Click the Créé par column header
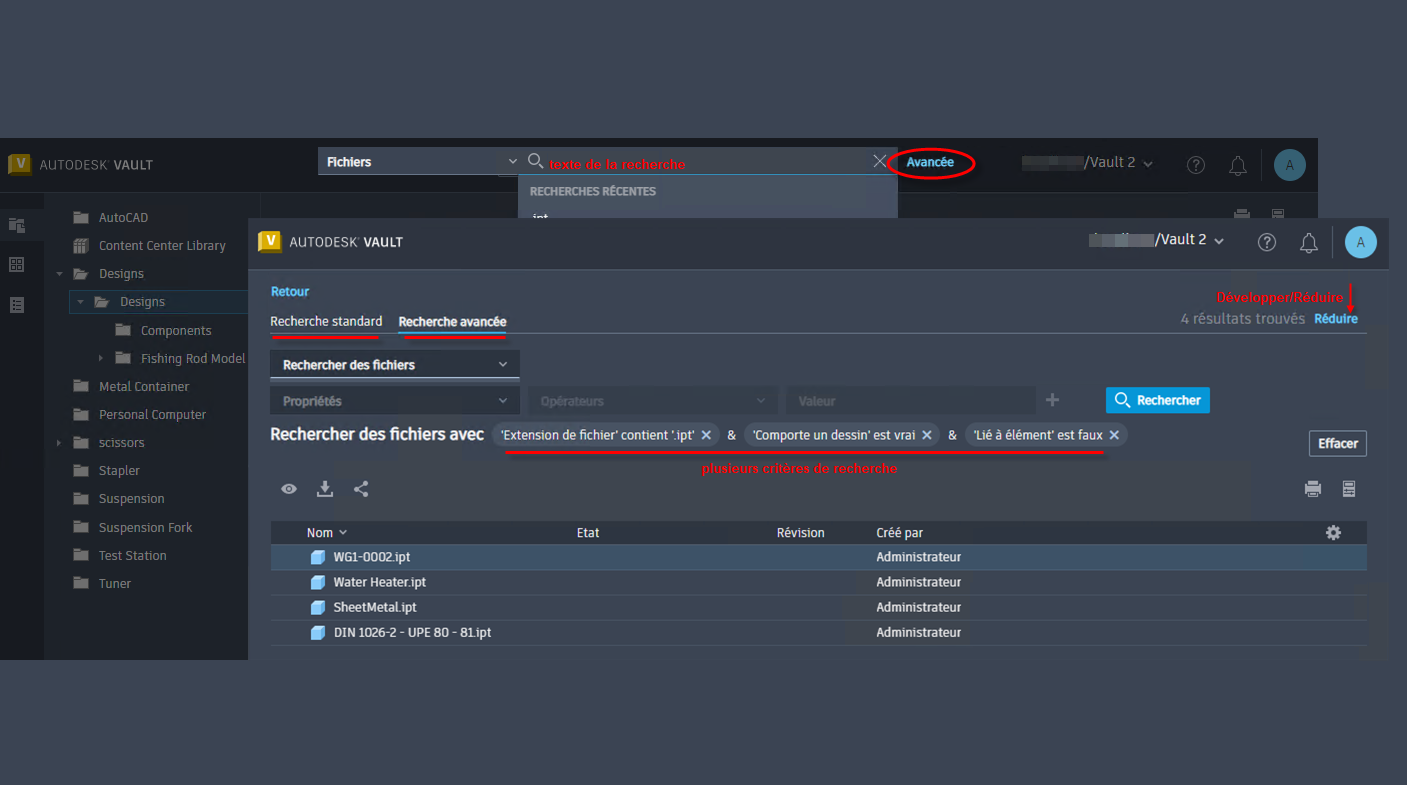This screenshot has height=785, width=1407. click(x=900, y=533)
